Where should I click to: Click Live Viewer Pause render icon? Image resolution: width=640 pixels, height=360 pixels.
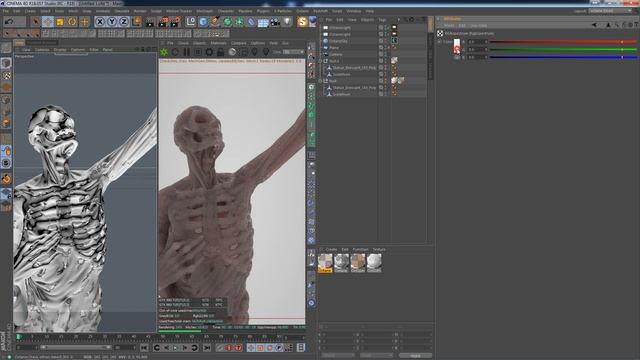[187, 52]
